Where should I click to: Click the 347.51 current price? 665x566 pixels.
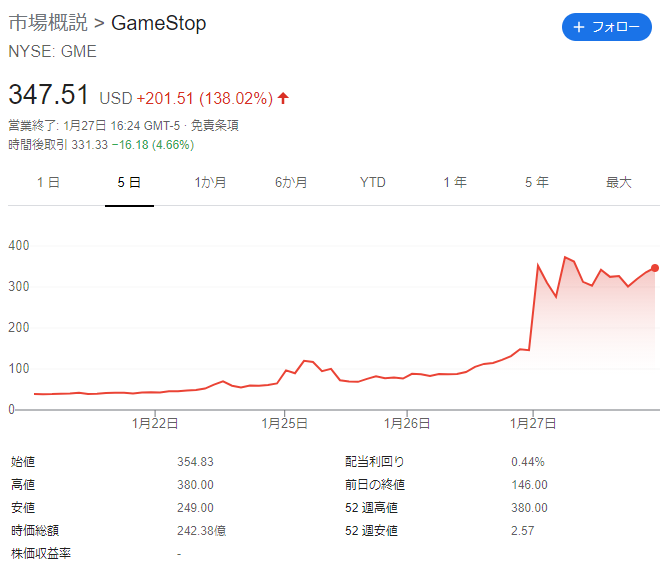[x=48, y=94]
